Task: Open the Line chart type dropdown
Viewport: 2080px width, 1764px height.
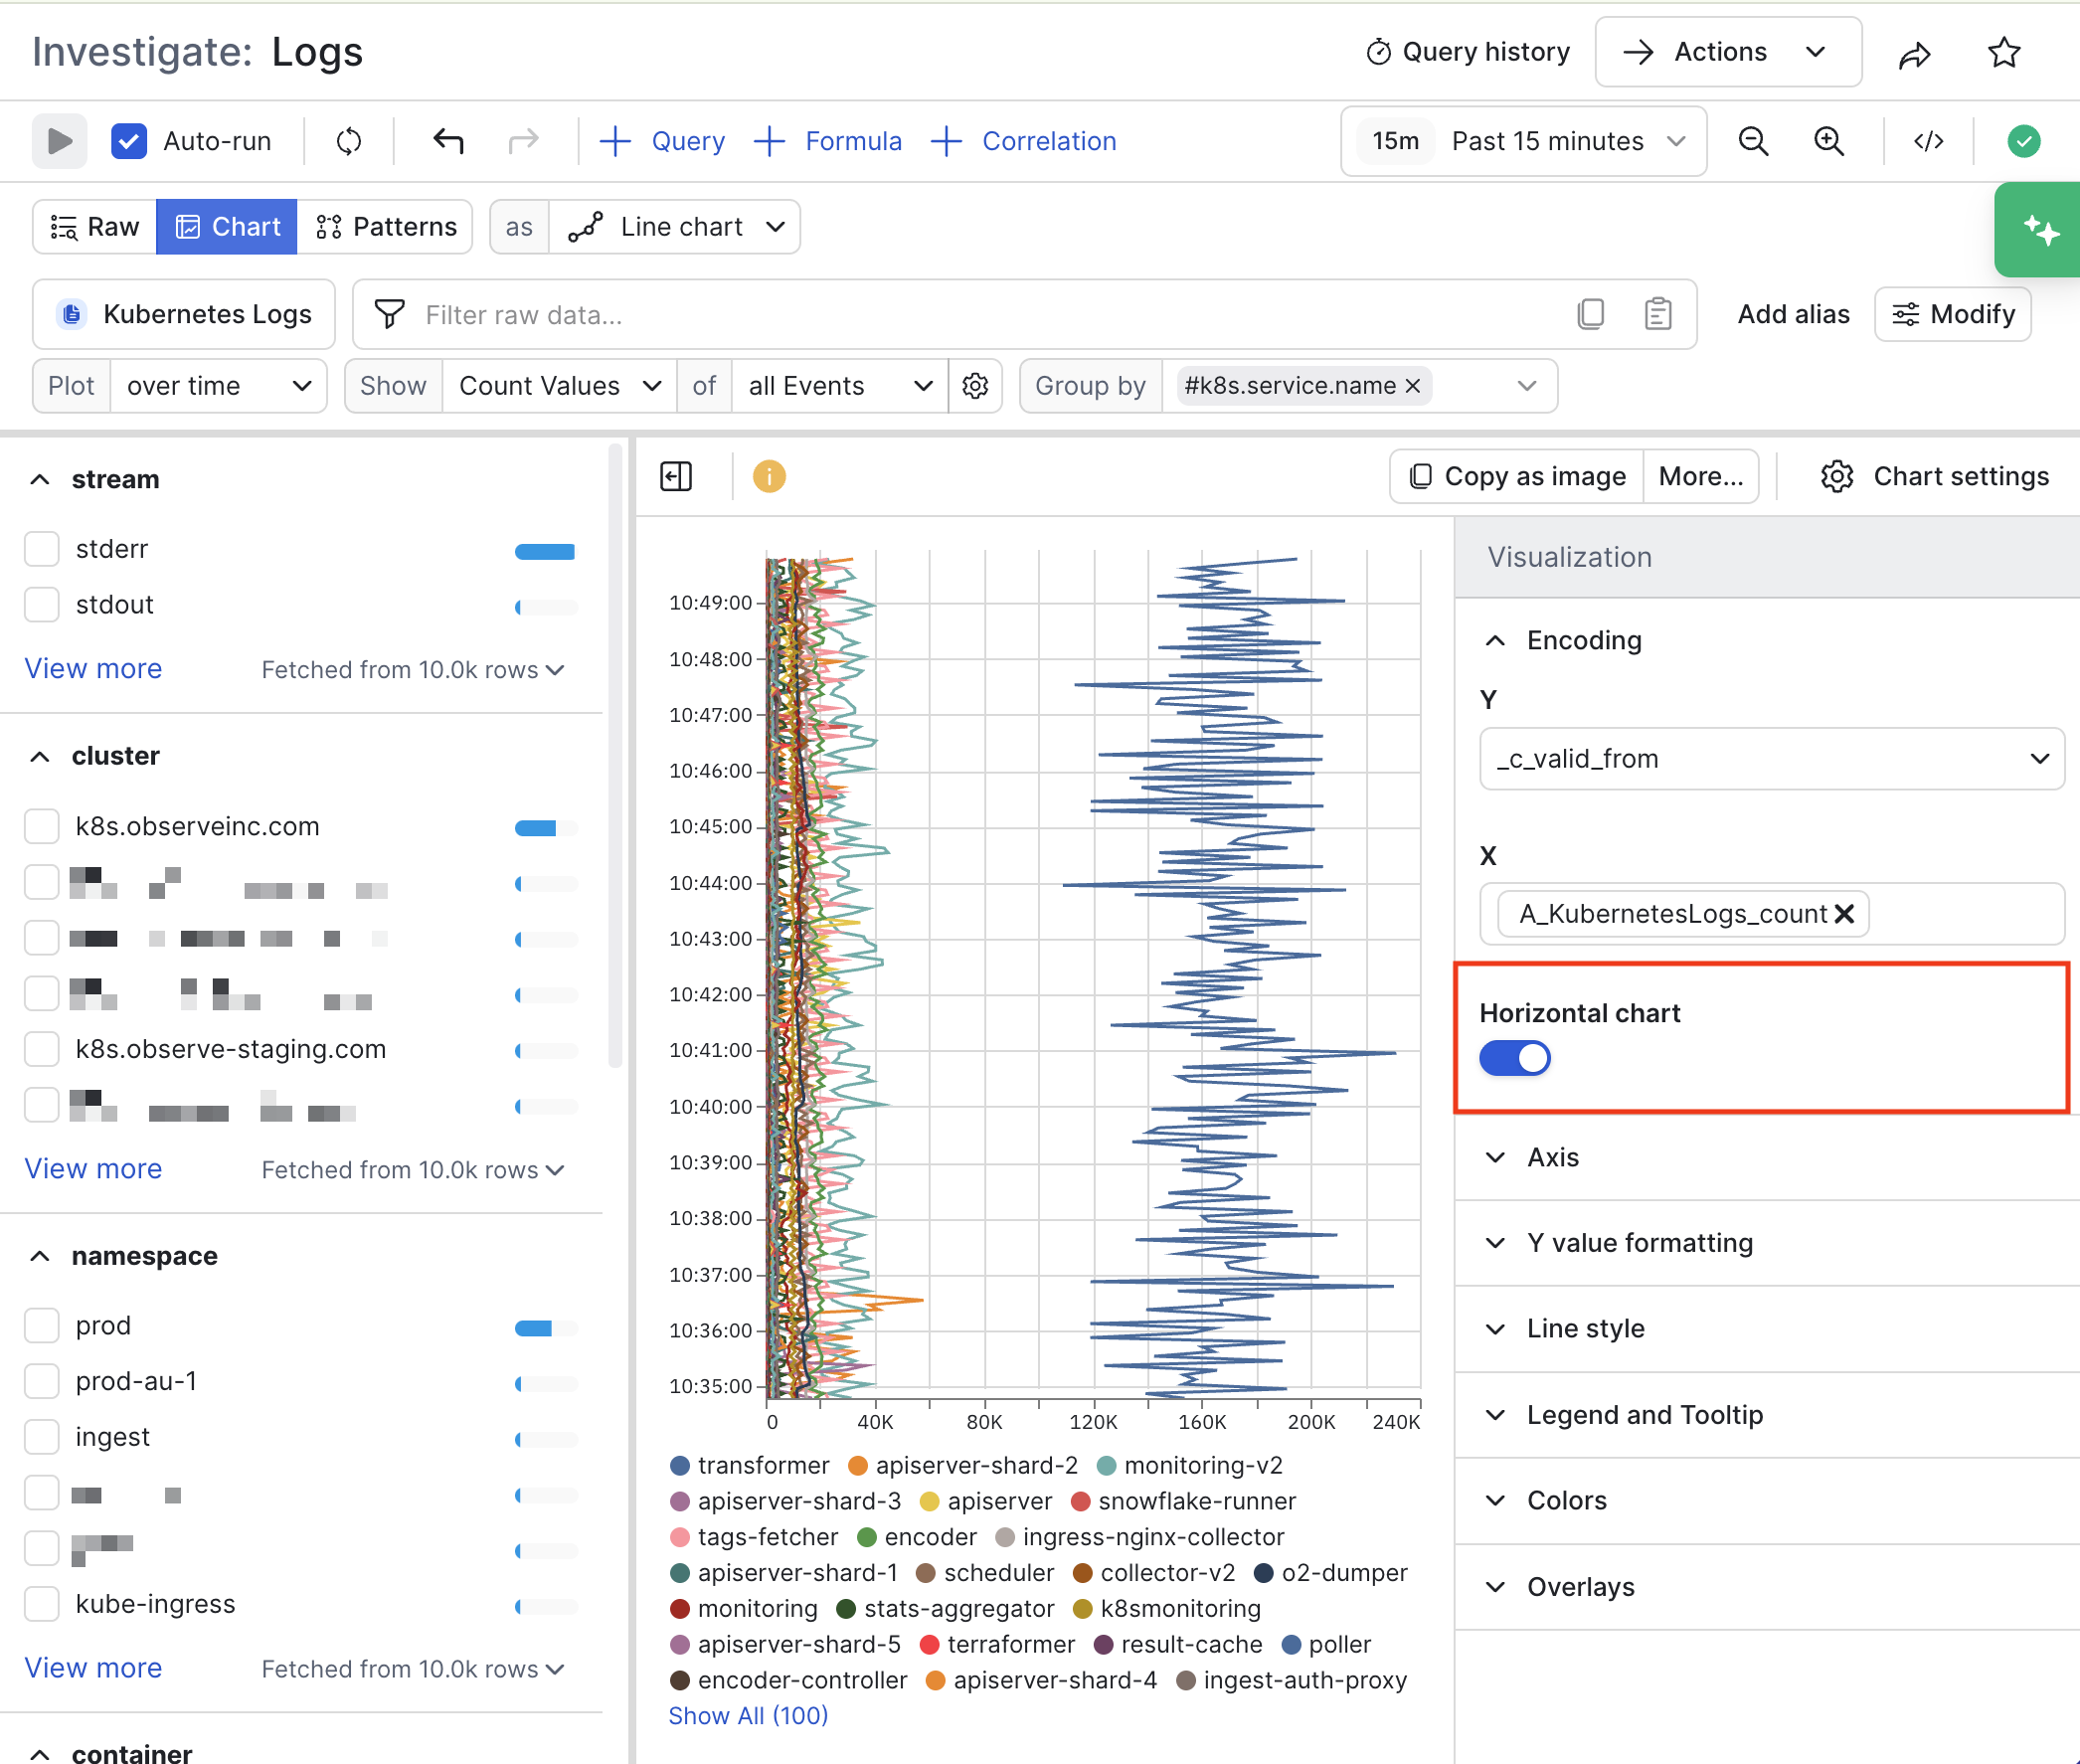Action: point(675,227)
